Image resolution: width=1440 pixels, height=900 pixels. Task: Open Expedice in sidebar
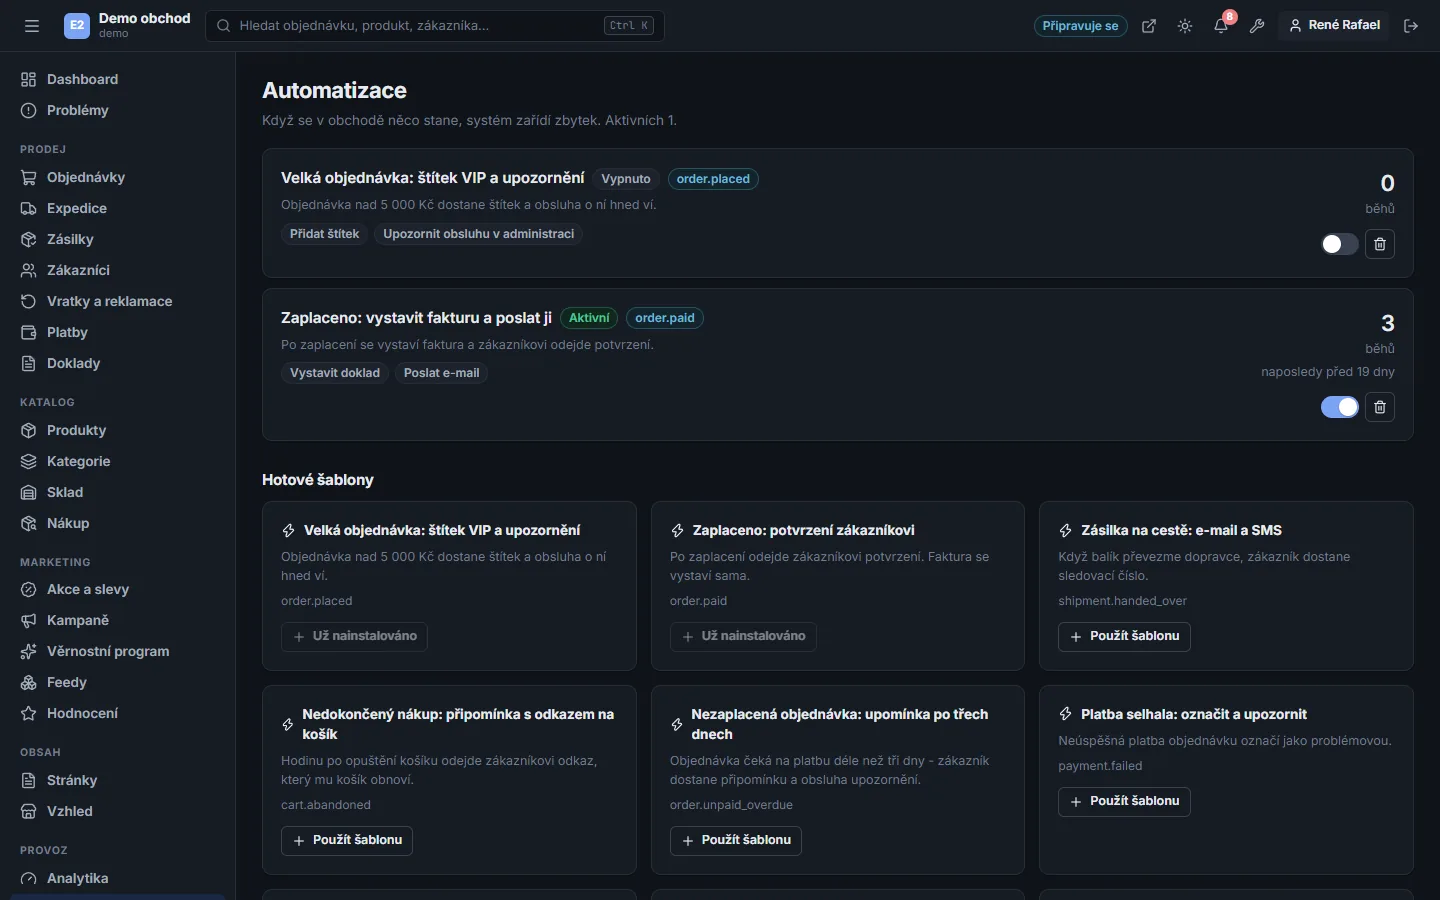point(118,208)
